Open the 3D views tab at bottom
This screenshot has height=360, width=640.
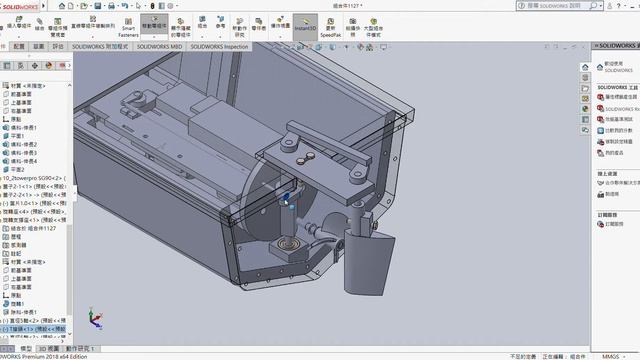pyautogui.click(x=49, y=349)
